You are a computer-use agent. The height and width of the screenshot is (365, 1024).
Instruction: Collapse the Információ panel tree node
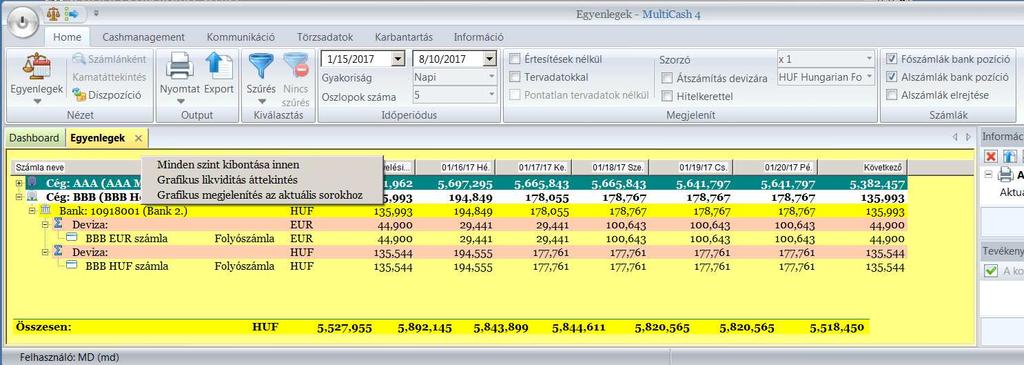[x=989, y=175]
